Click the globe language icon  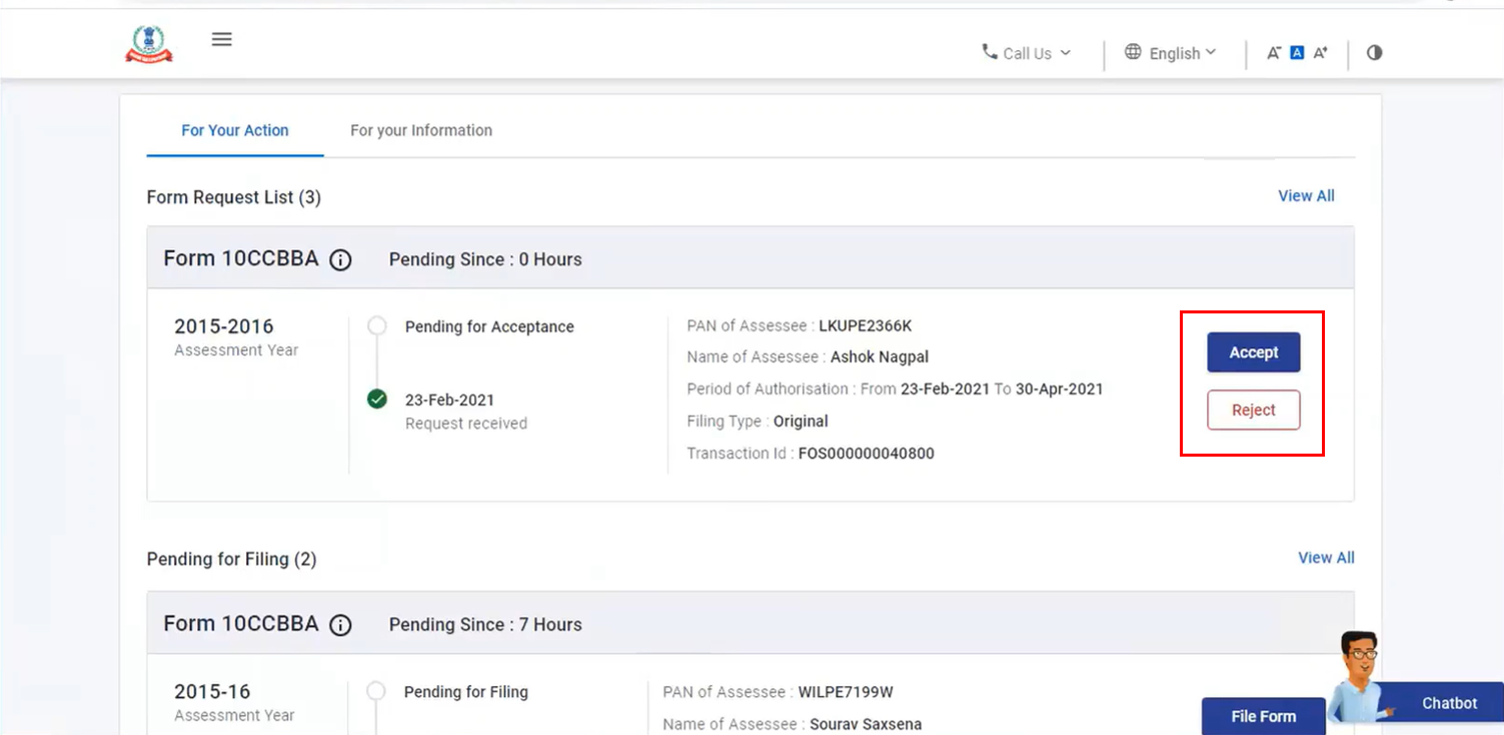coord(1133,52)
